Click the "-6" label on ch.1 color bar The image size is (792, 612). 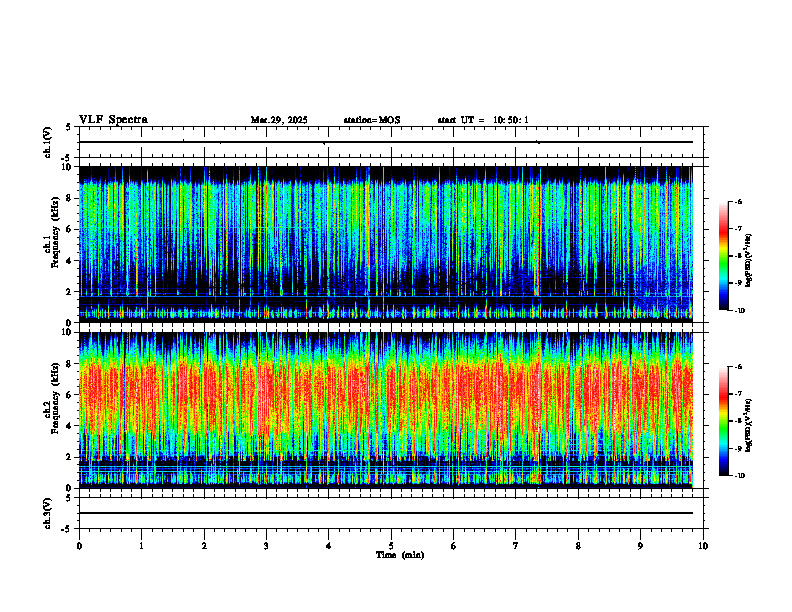(x=737, y=201)
